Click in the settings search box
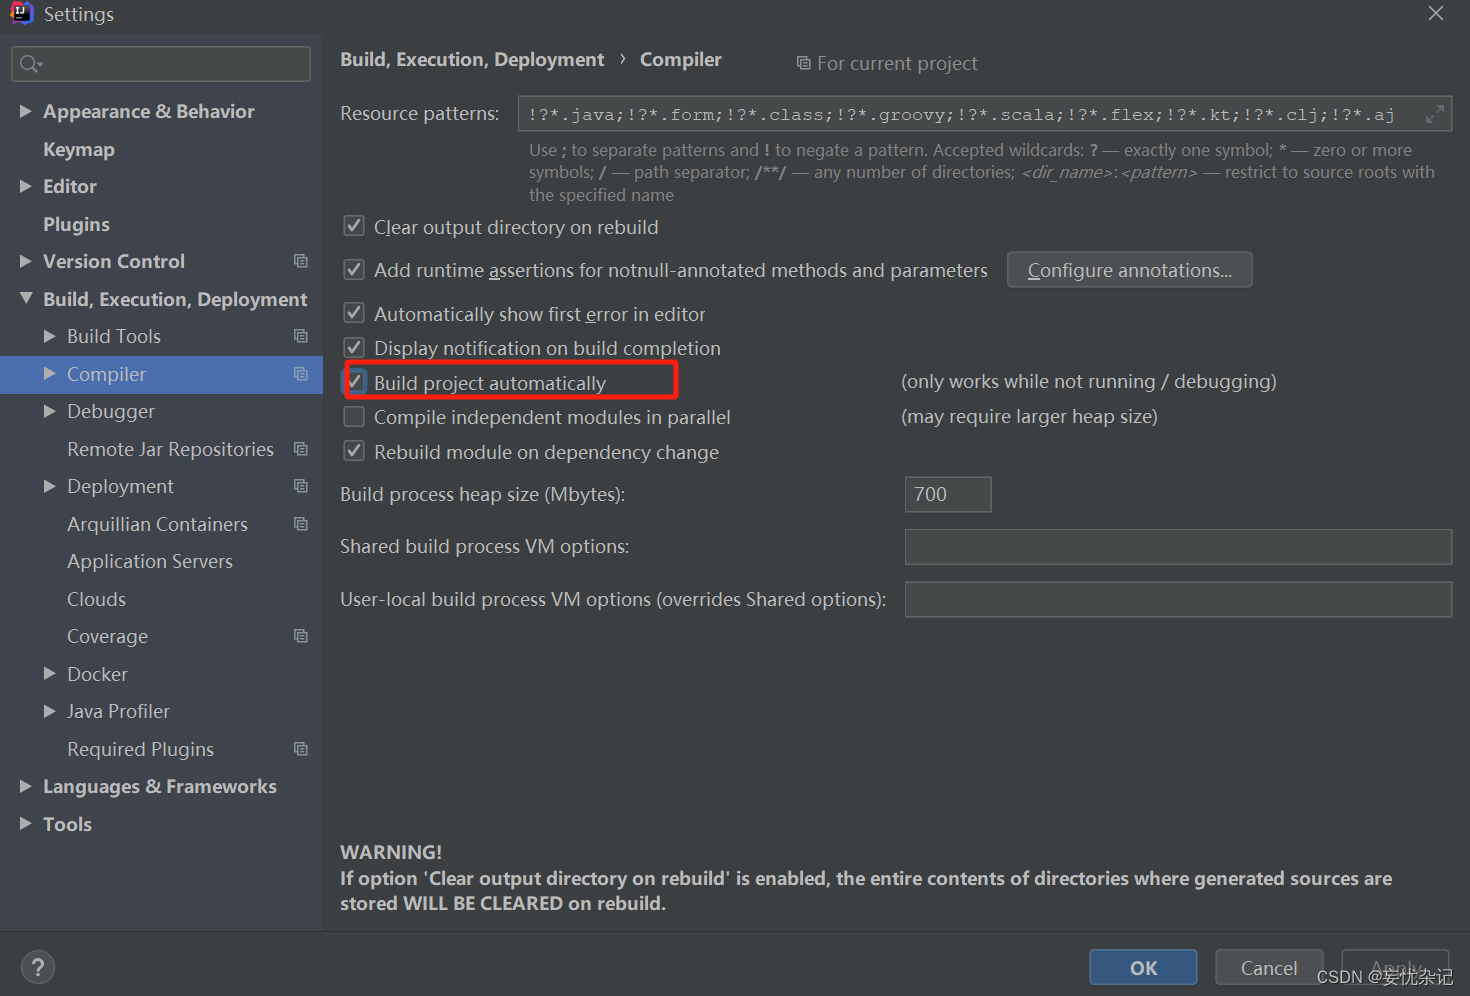Screen dimensions: 1470x996 point(161,64)
